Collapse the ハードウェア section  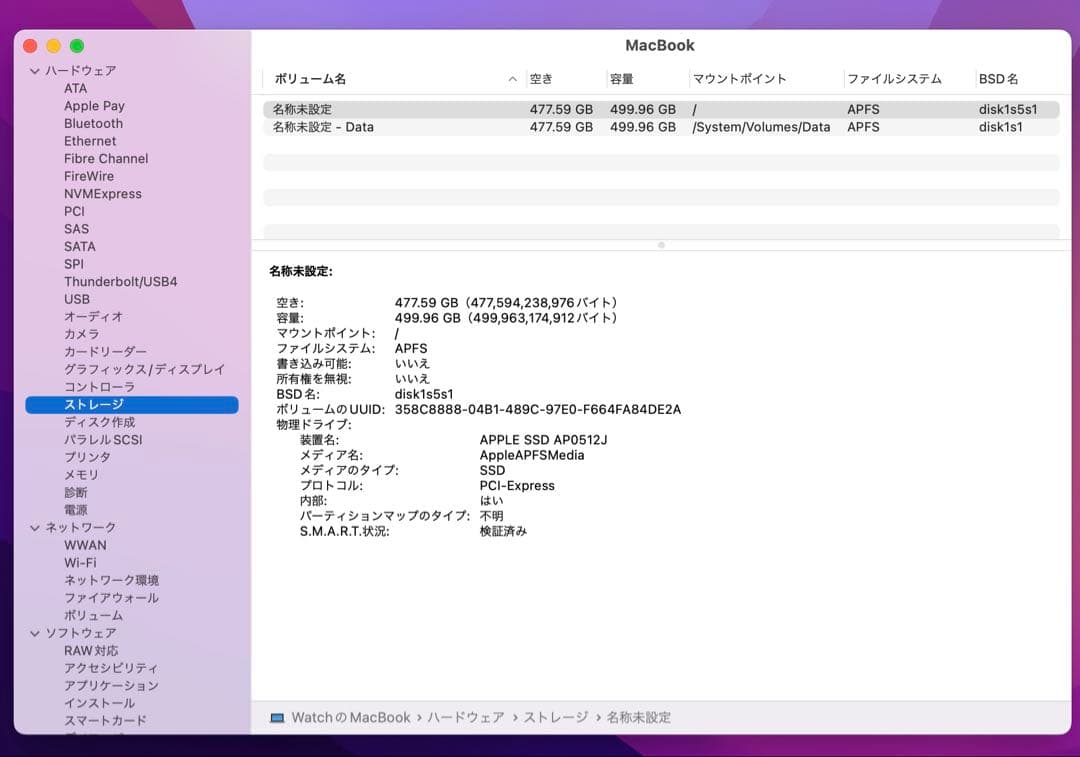pos(35,71)
